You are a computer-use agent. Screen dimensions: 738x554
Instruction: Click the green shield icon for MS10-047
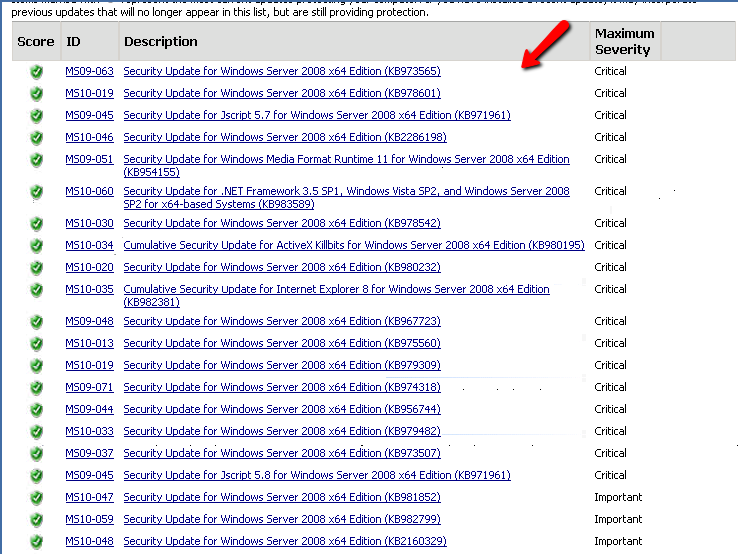[36, 498]
